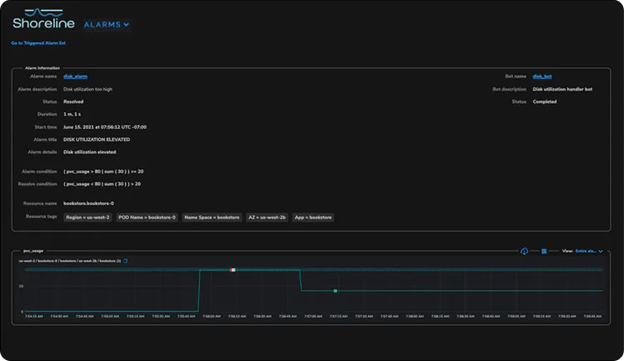Click the pvc_usage chart step-up line
Screen dimensions: 624x361
(x=199, y=291)
